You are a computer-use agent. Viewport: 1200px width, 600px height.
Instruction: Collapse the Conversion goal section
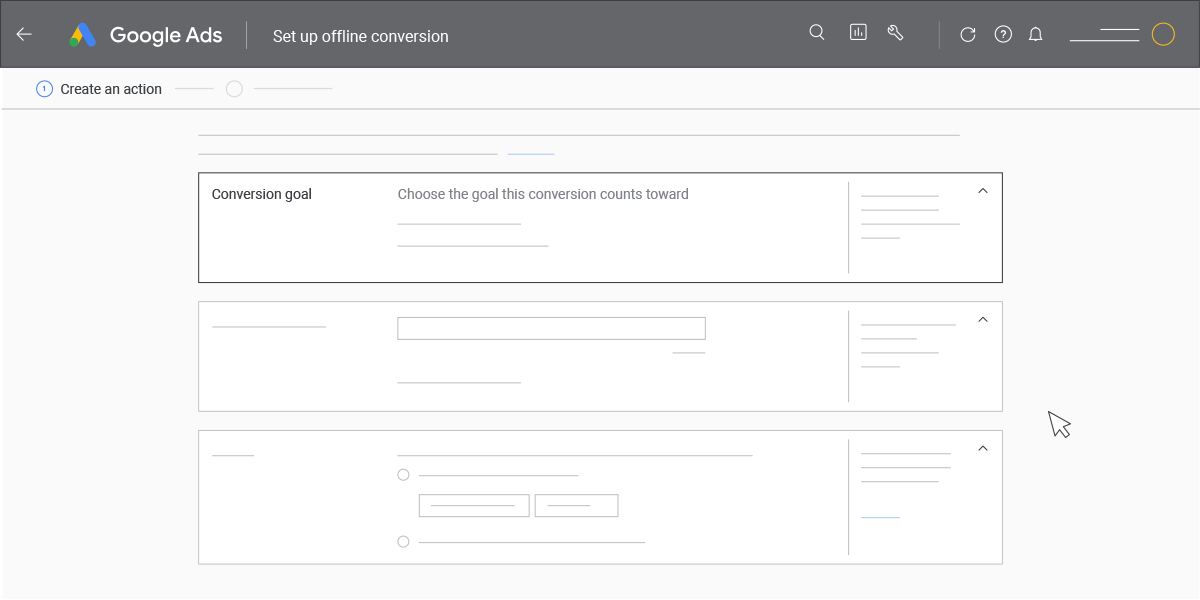982,189
